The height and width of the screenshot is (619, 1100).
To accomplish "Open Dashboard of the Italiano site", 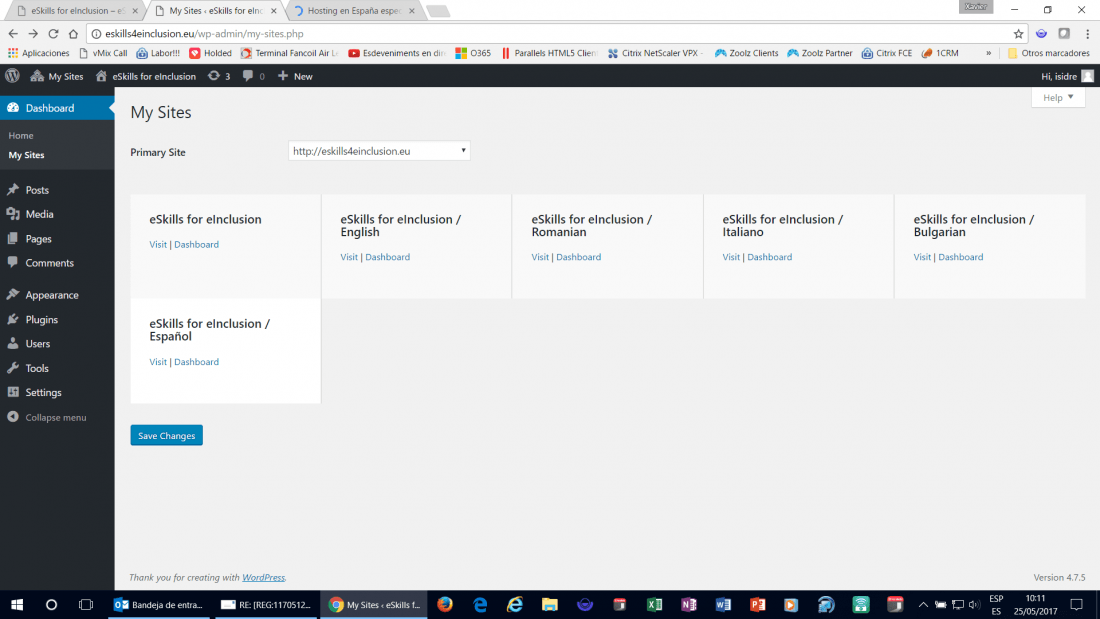I will [770, 257].
